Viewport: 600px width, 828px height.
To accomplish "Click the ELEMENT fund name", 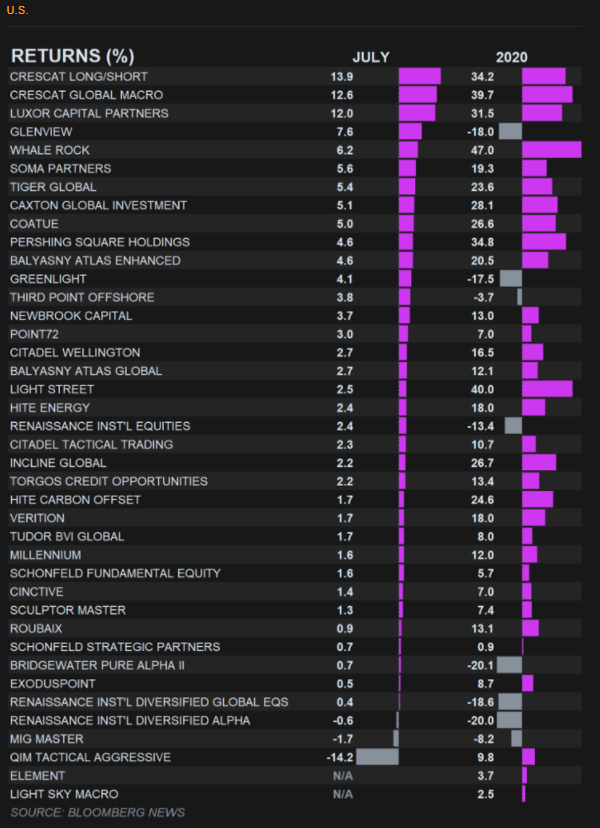I will (x=38, y=776).
